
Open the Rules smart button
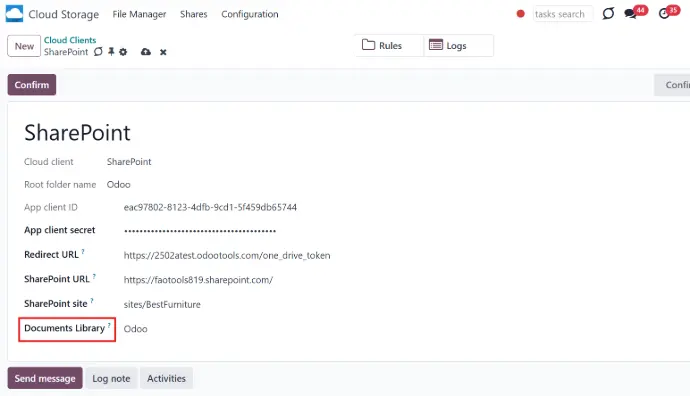(x=389, y=45)
